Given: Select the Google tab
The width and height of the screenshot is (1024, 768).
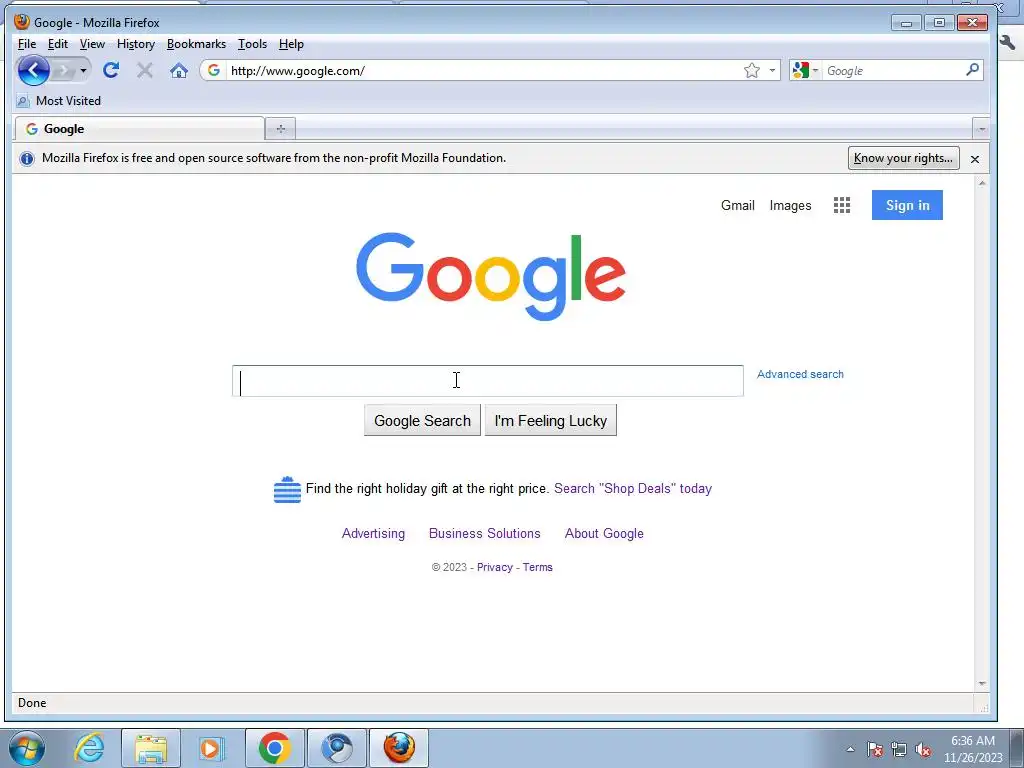Looking at the screenshot, I should pos(139,129).
